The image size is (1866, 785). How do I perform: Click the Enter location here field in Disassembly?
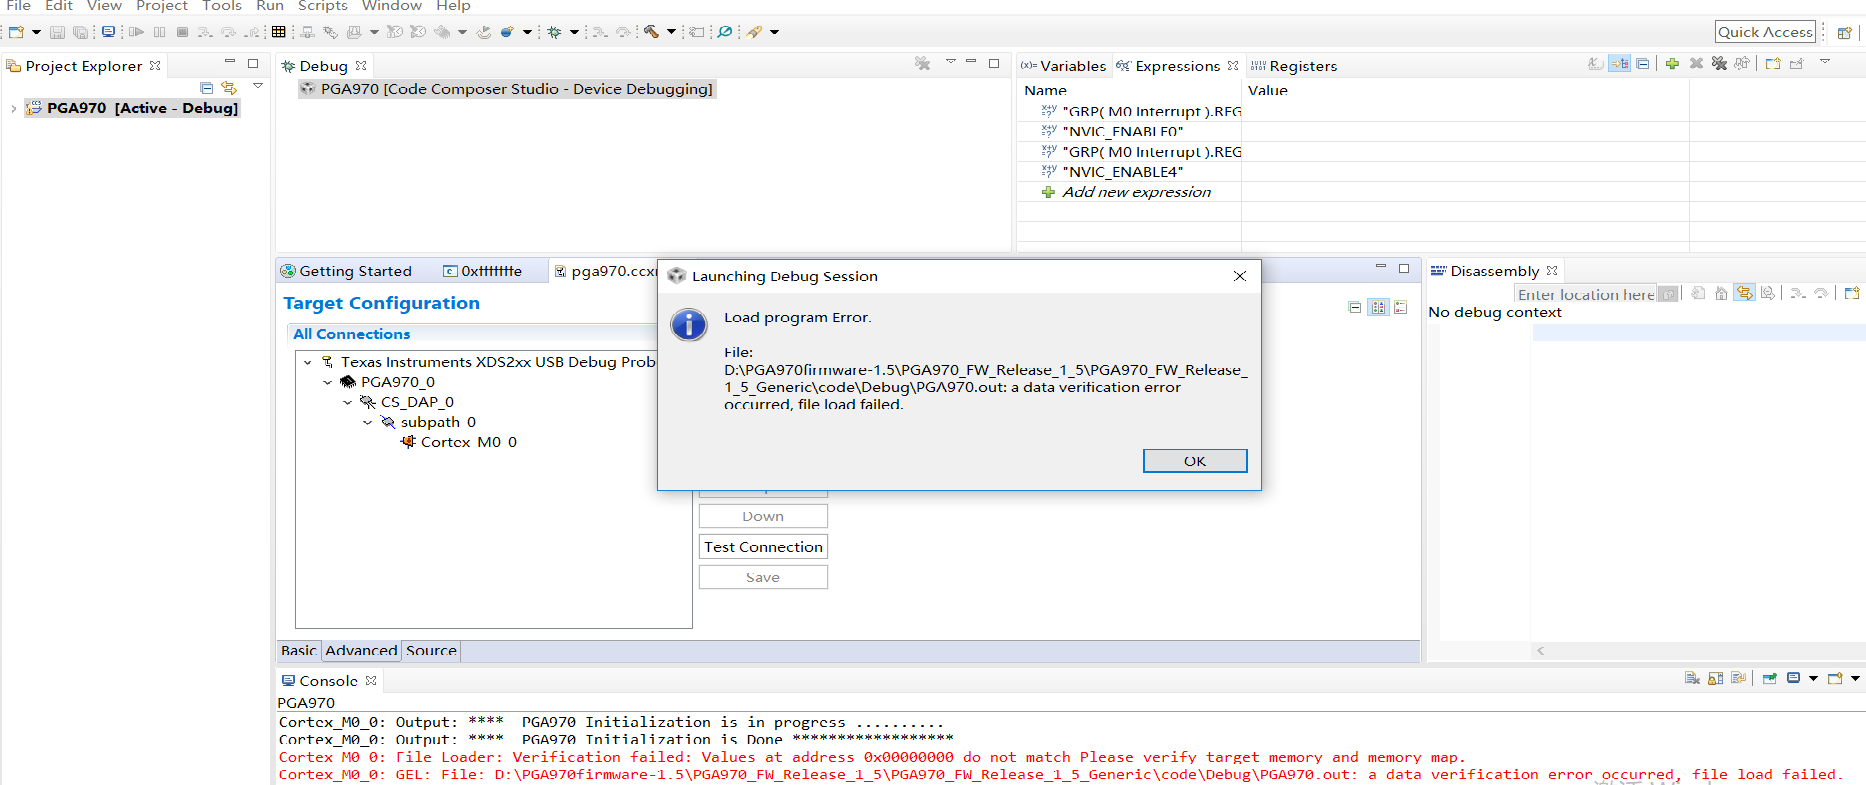point(1586,294)
